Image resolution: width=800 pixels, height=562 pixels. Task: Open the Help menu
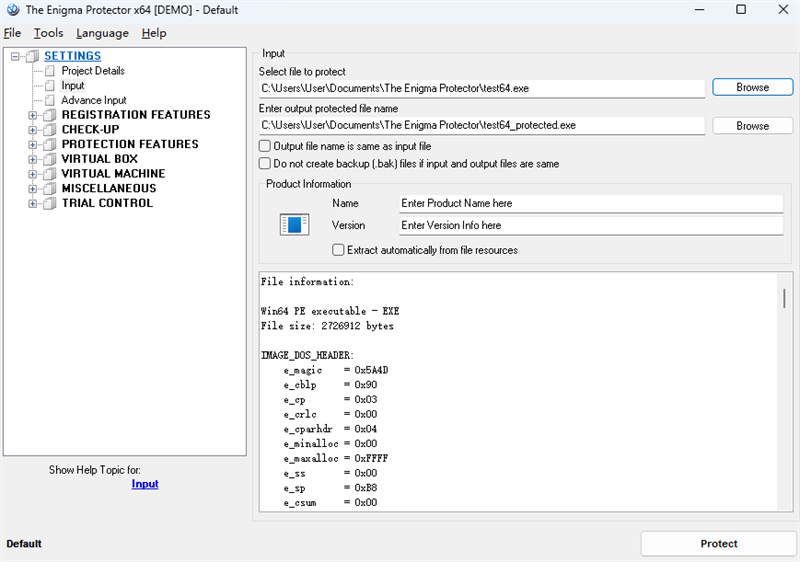154,33
